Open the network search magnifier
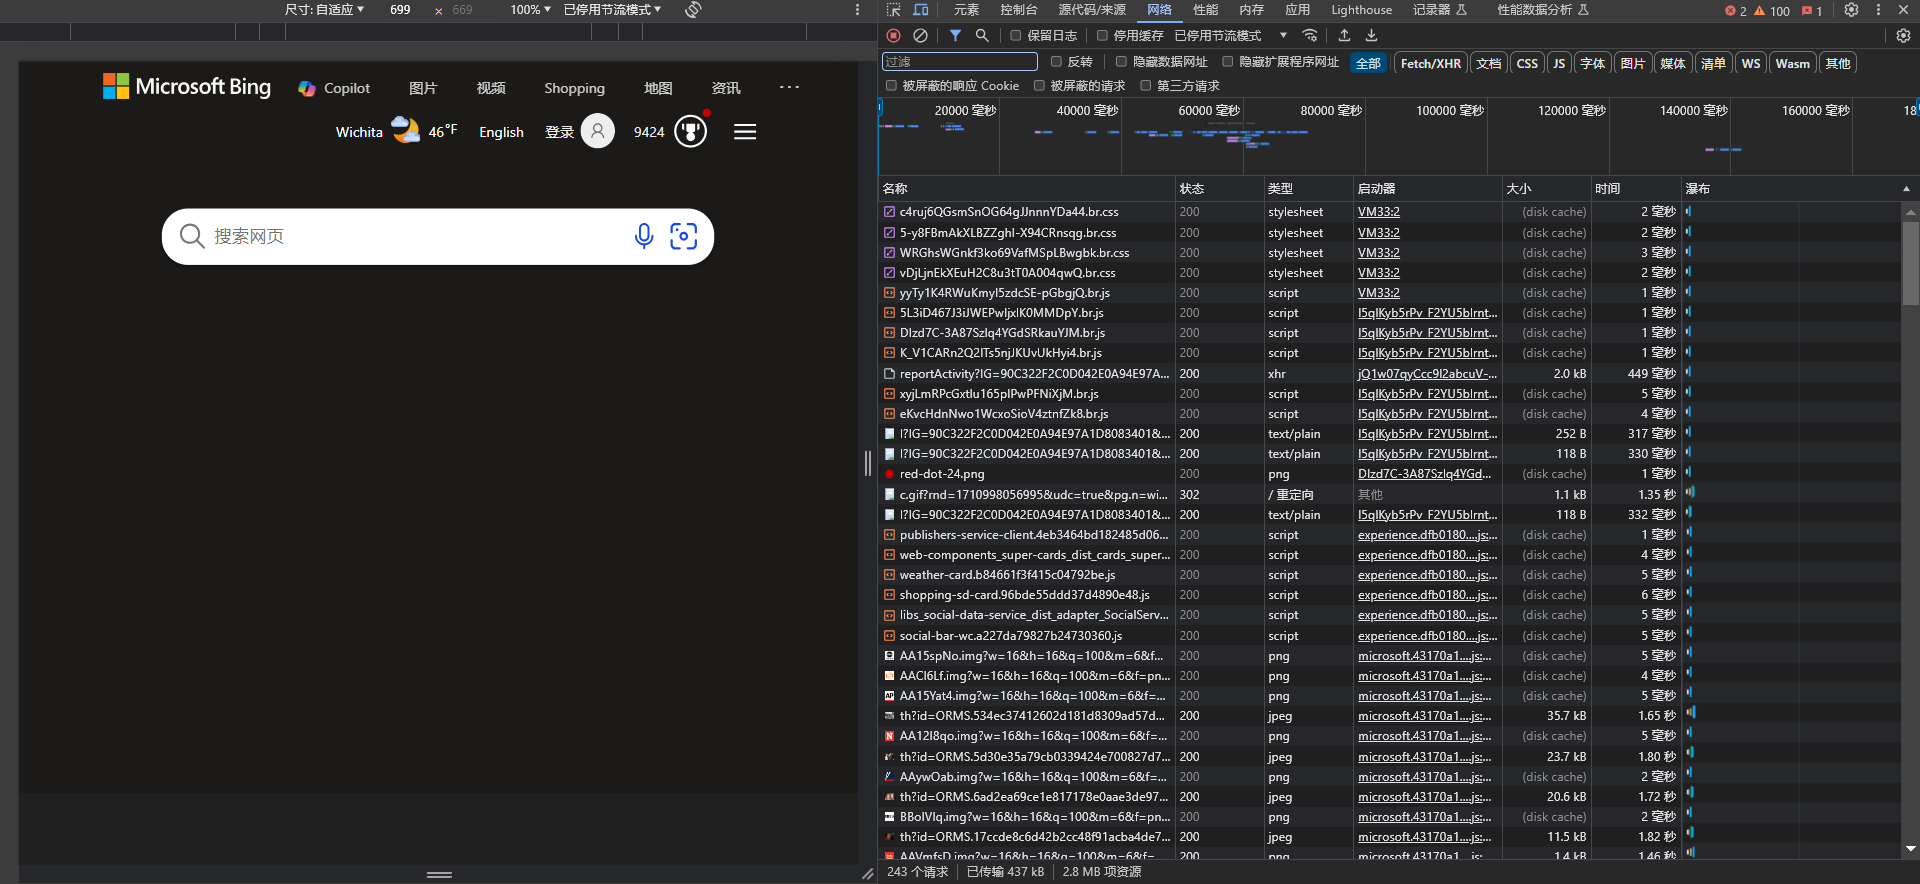The image size is (1920, 884). tap(982, 36)
